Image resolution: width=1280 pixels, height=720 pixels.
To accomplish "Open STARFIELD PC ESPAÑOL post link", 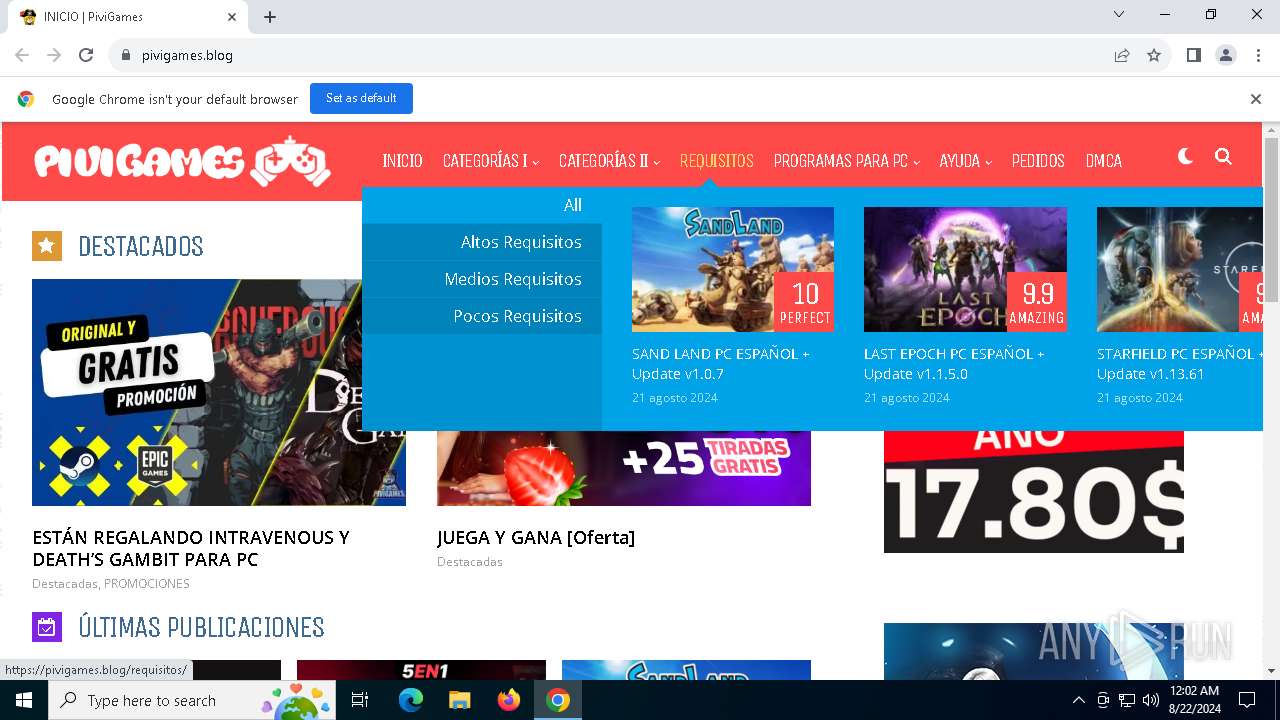I will (x=1180, y=364).
